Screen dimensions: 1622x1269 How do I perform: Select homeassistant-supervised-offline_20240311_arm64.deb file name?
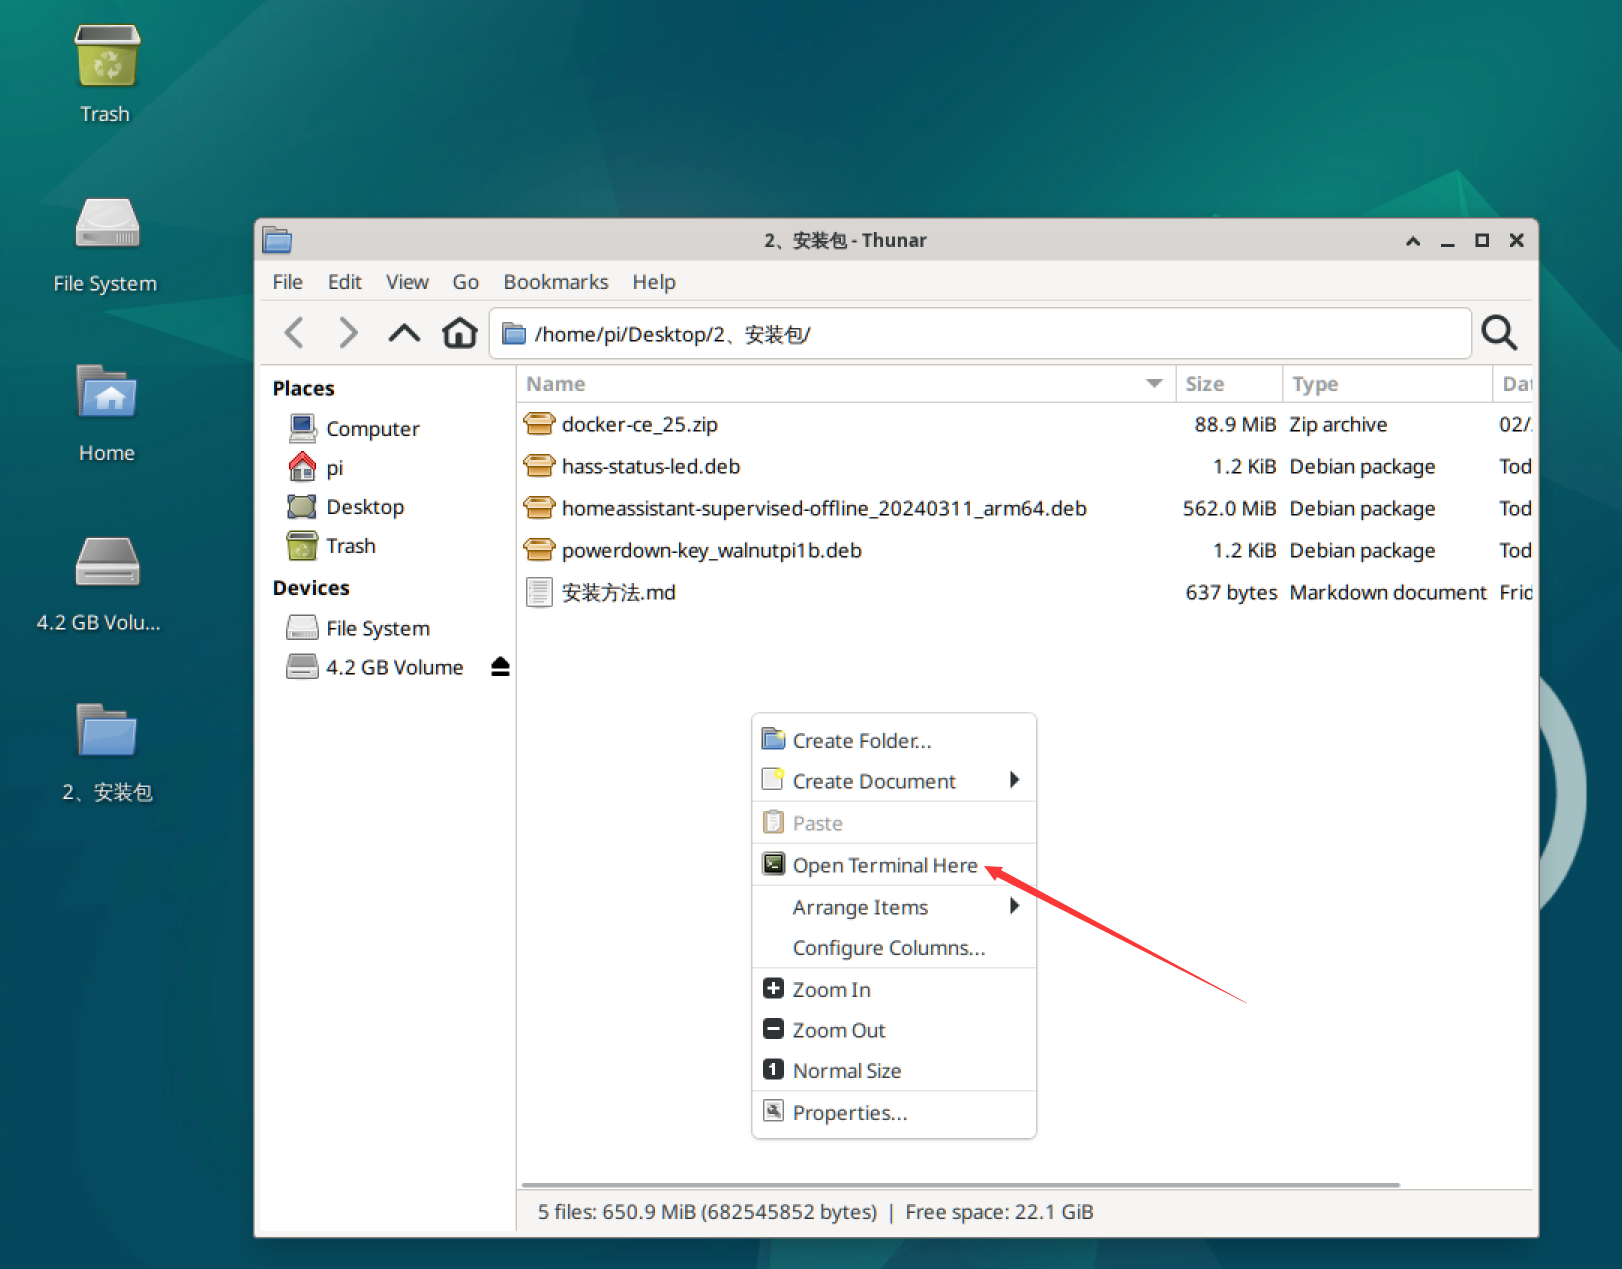pyautogui.click(x=824, y=508)
